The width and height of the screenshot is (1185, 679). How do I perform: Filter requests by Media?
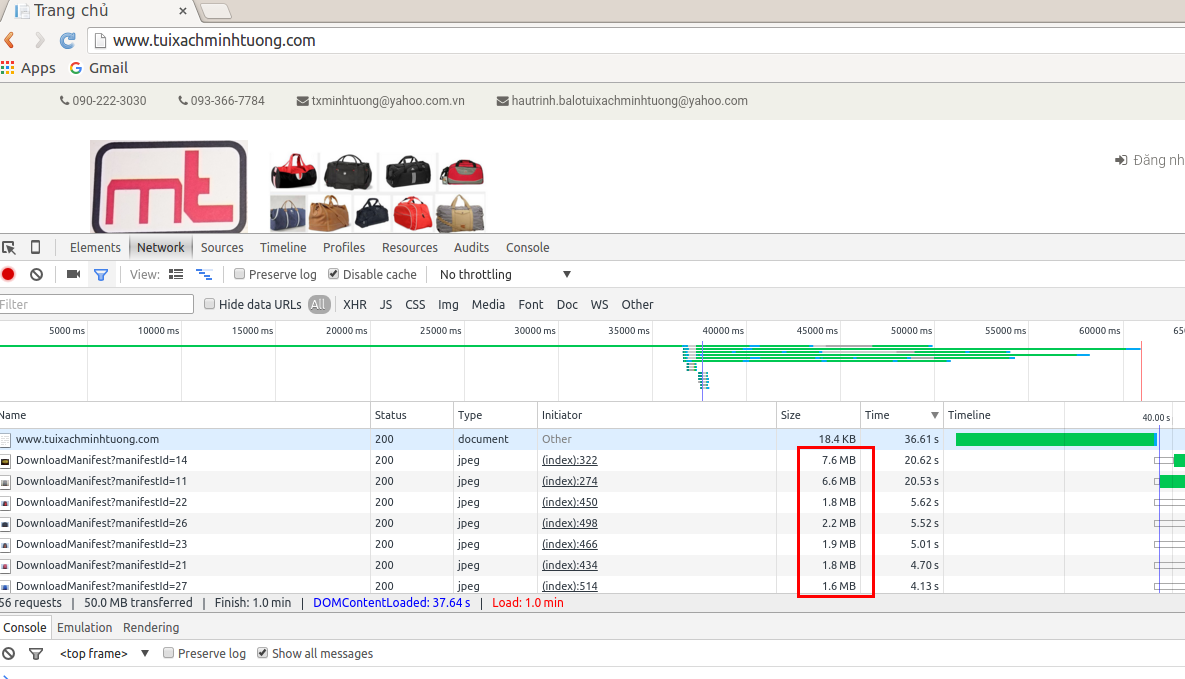(488, 305)
